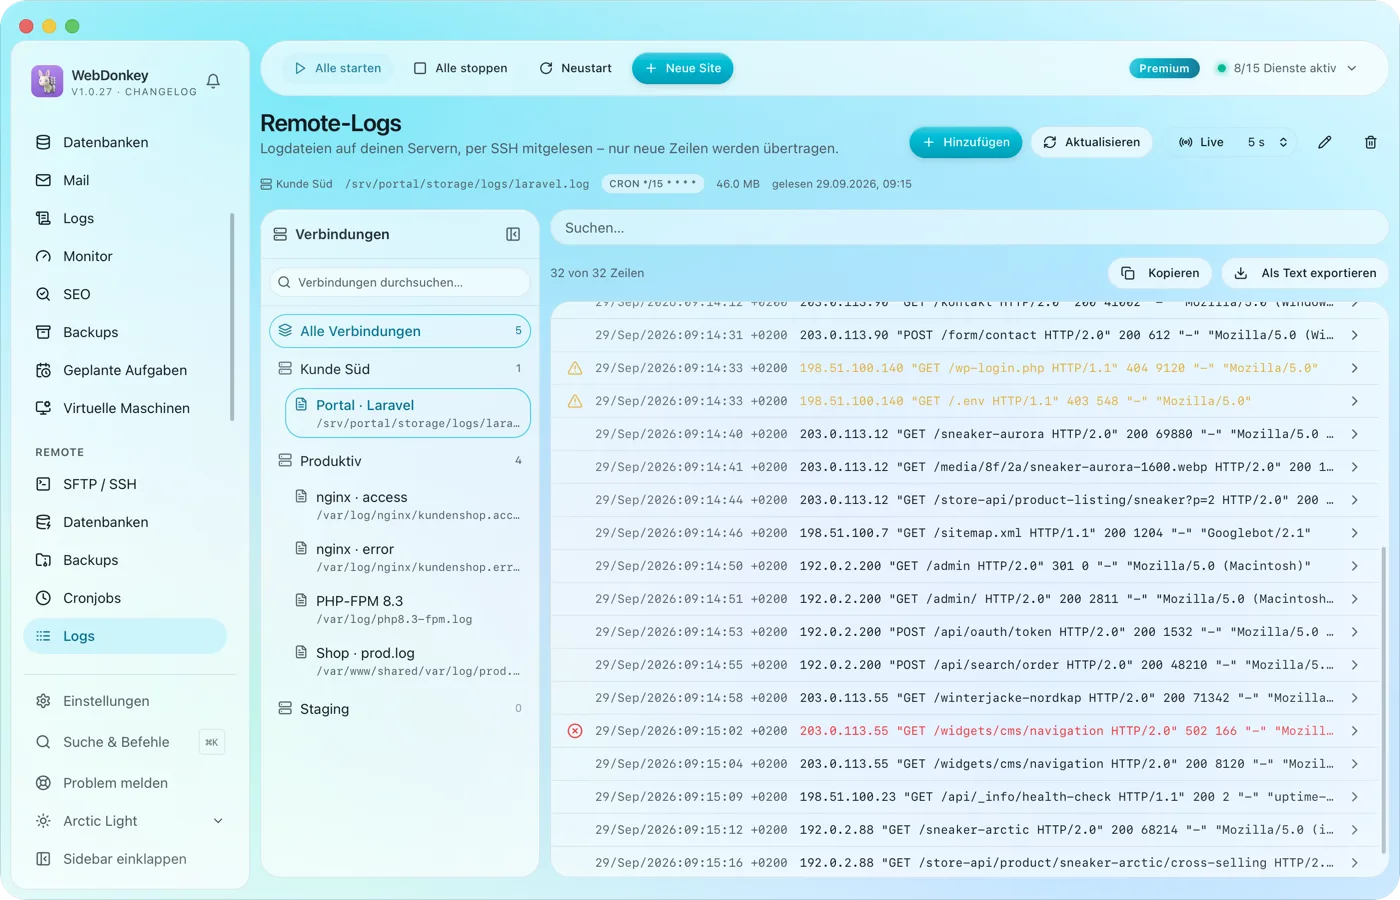This screenshot has height=900, width=1400.
Task: Open Cronjobs under Remote section
Action: pyautogui.click(x=125, y=598)
